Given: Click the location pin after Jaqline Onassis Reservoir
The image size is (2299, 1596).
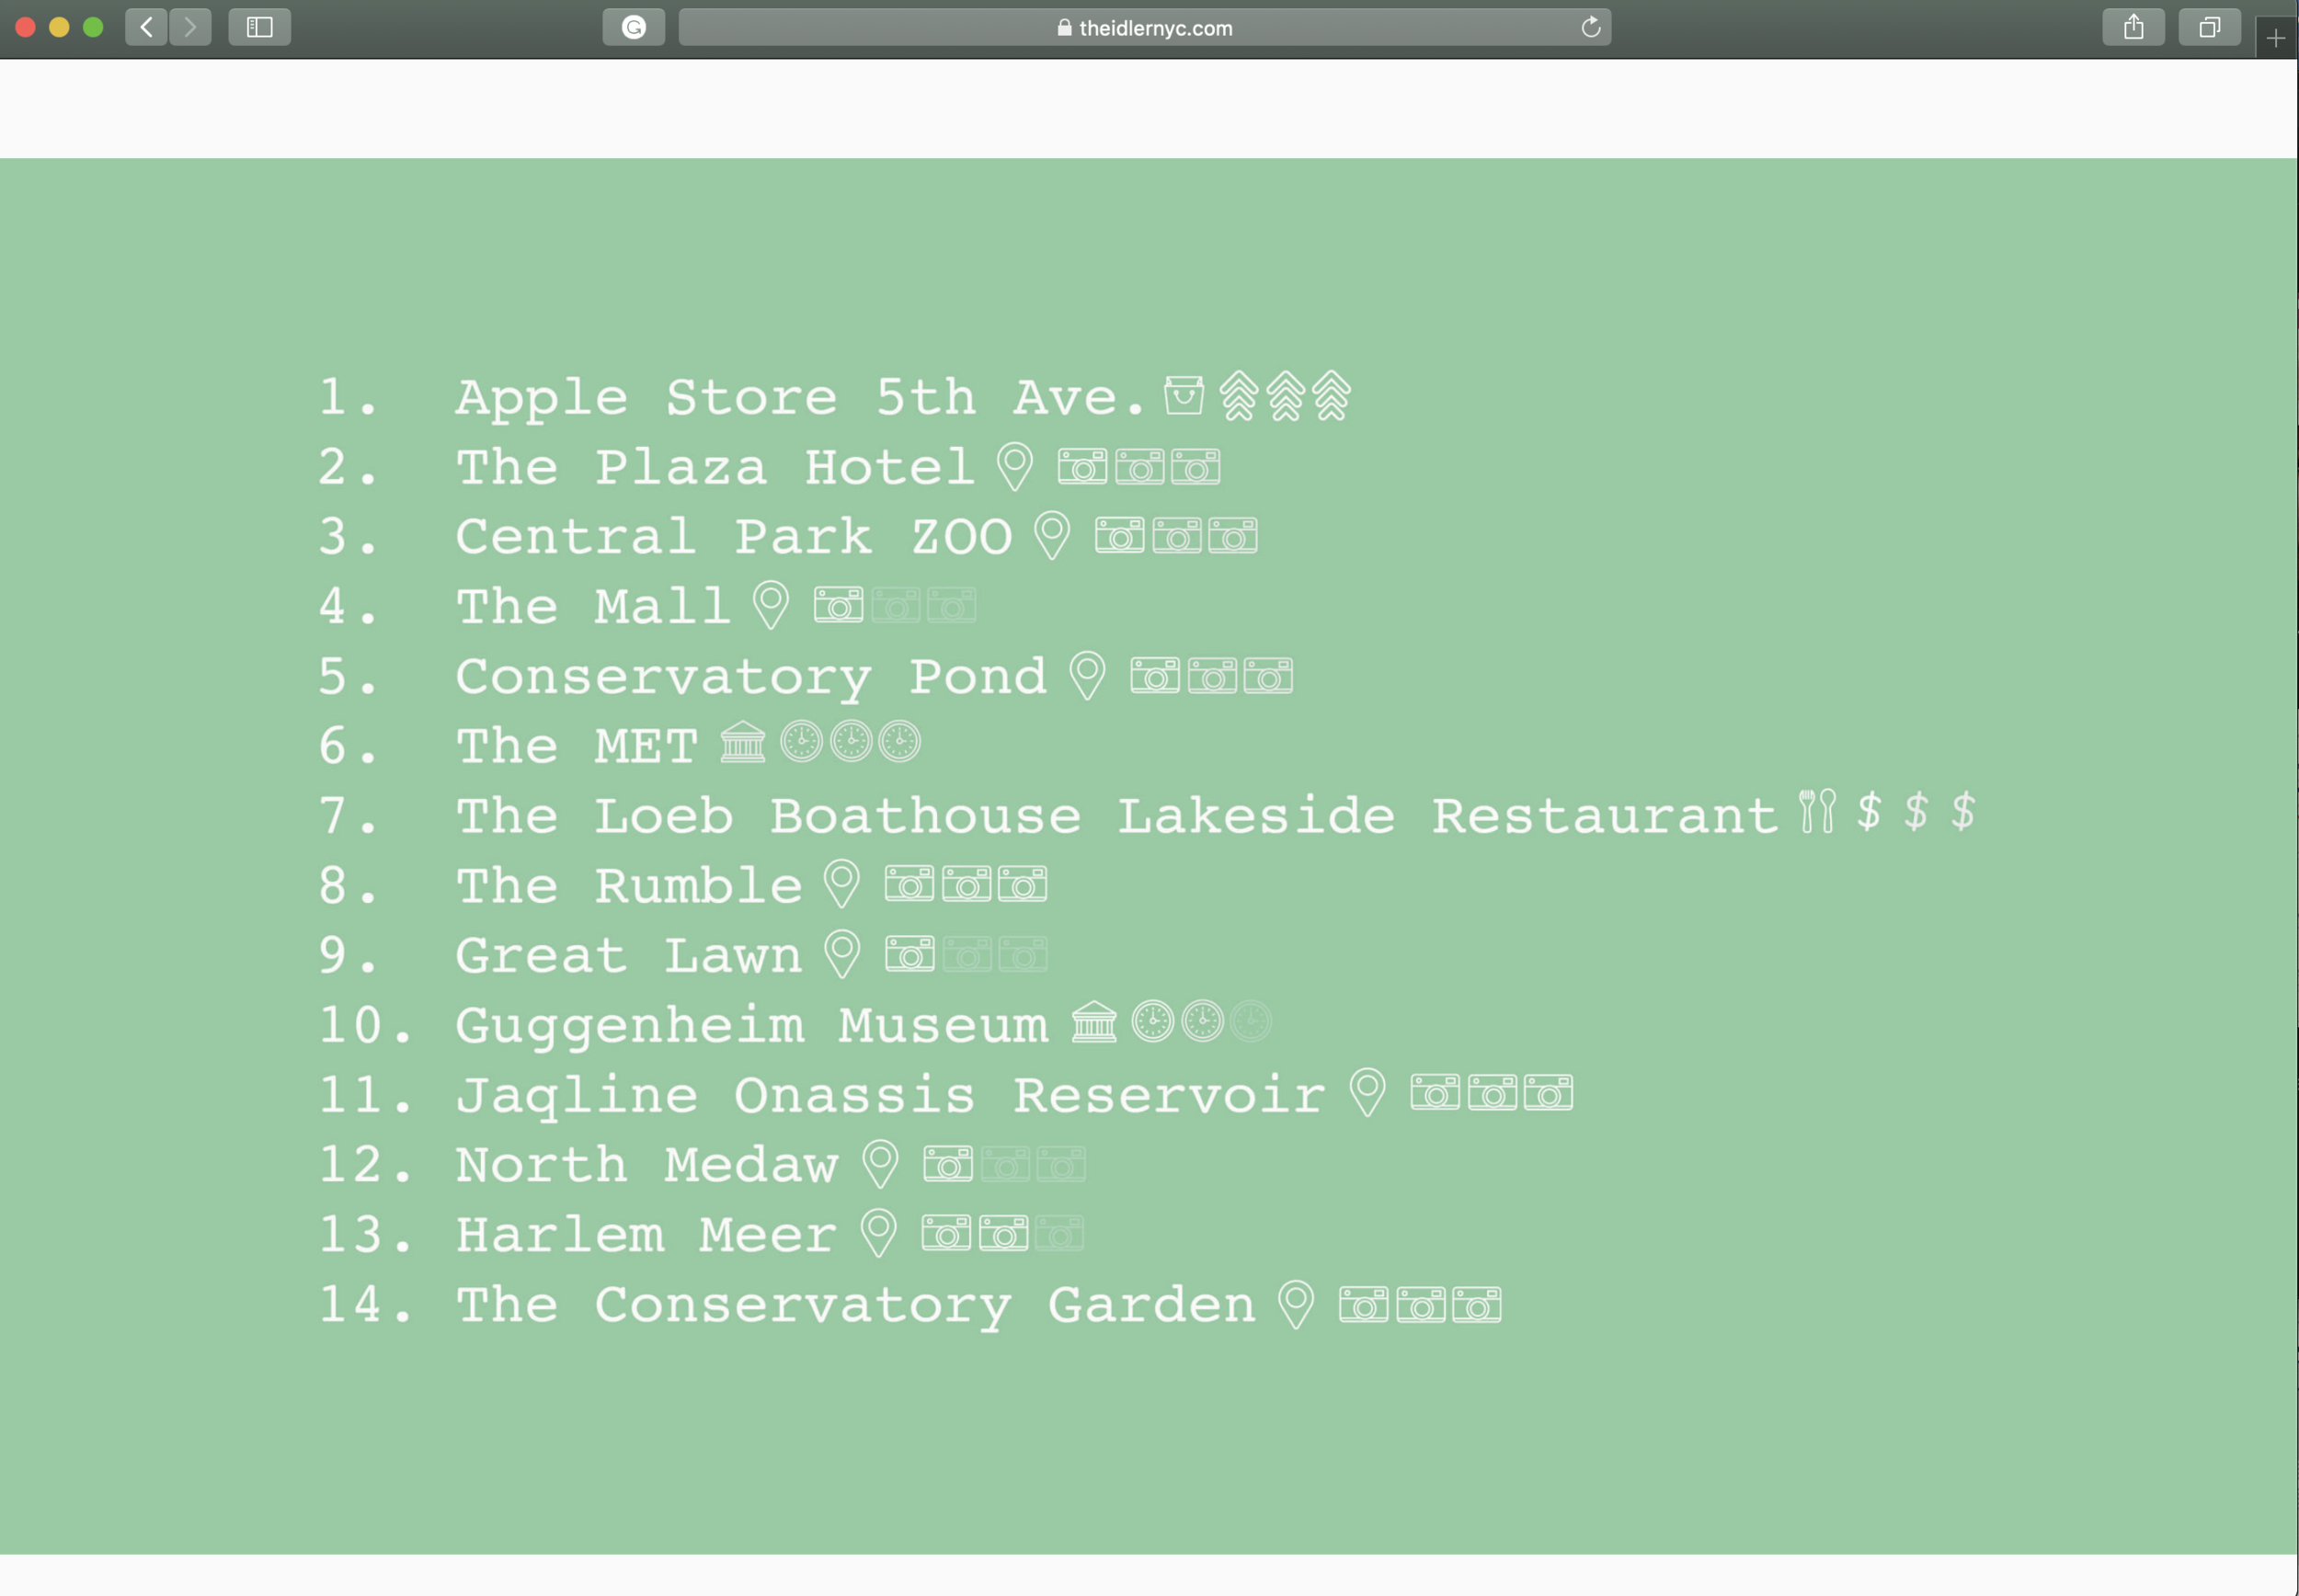Looking at the screenshot, I should [1367, 1093].
